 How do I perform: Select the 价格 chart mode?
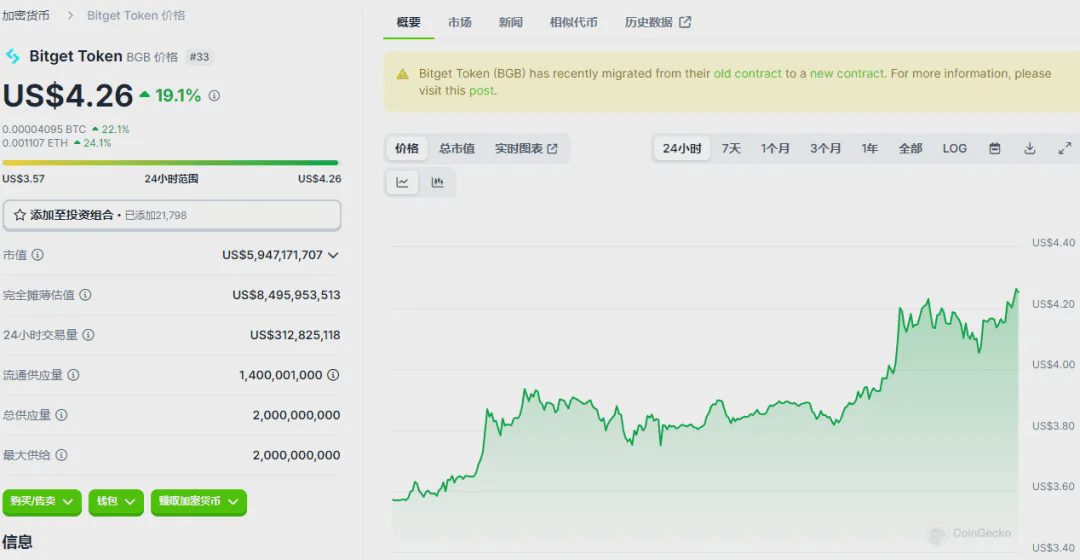(406, 148)
